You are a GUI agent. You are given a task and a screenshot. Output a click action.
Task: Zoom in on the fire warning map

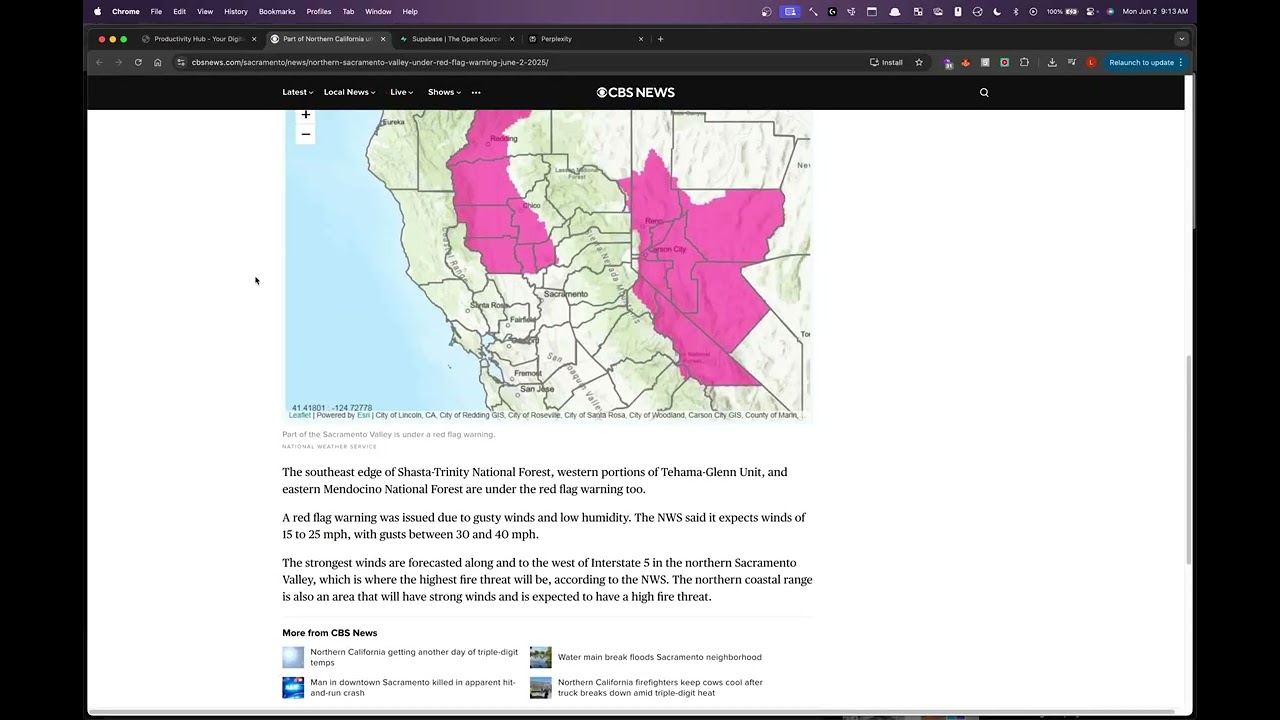[x=305, y=116]
